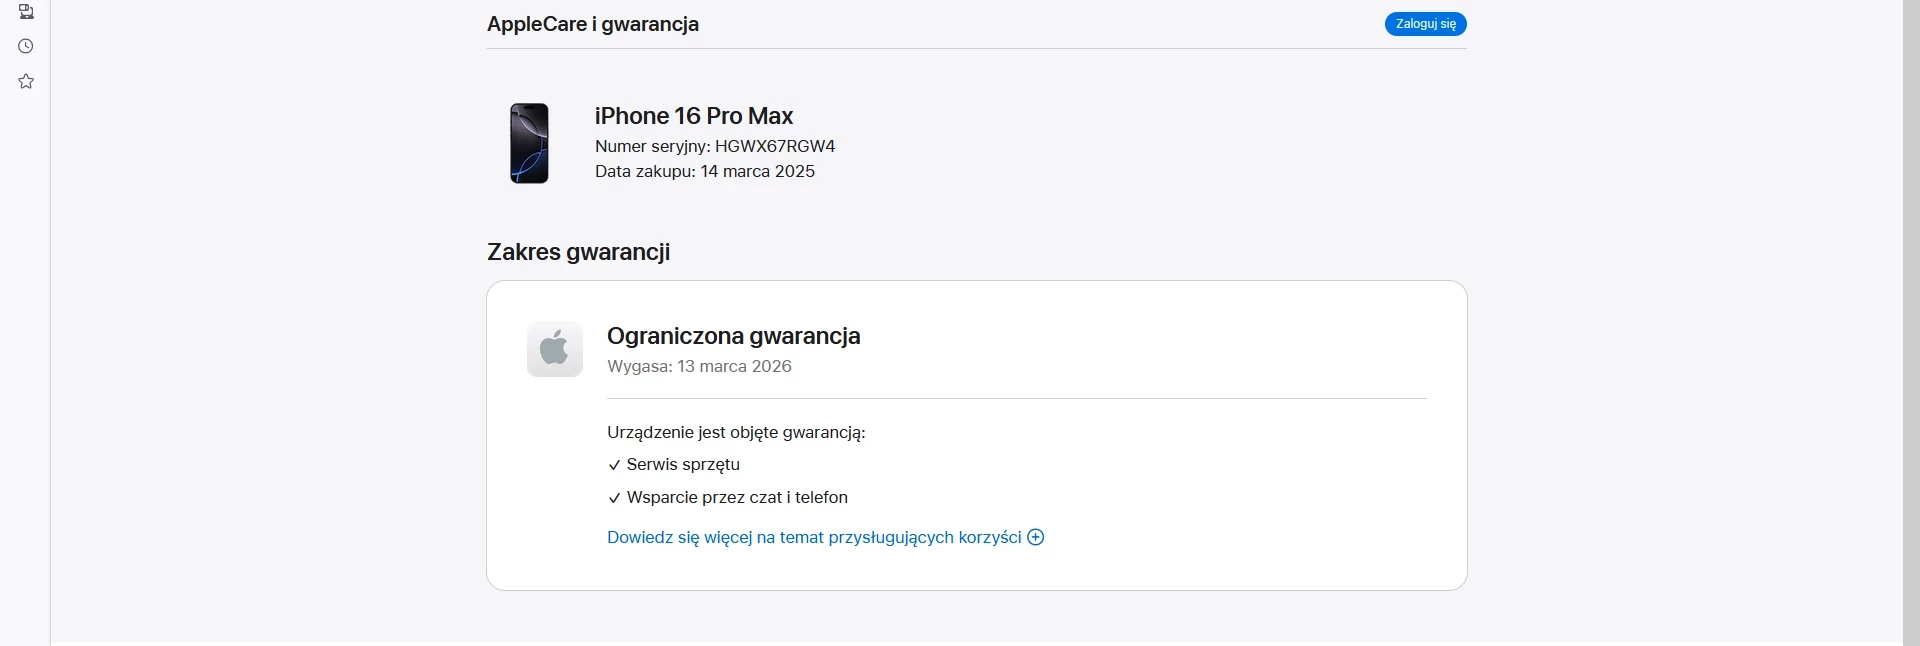Select the devices icon in the sidebar
Viewport: 1920px width, 646px height.
point(25,12)
